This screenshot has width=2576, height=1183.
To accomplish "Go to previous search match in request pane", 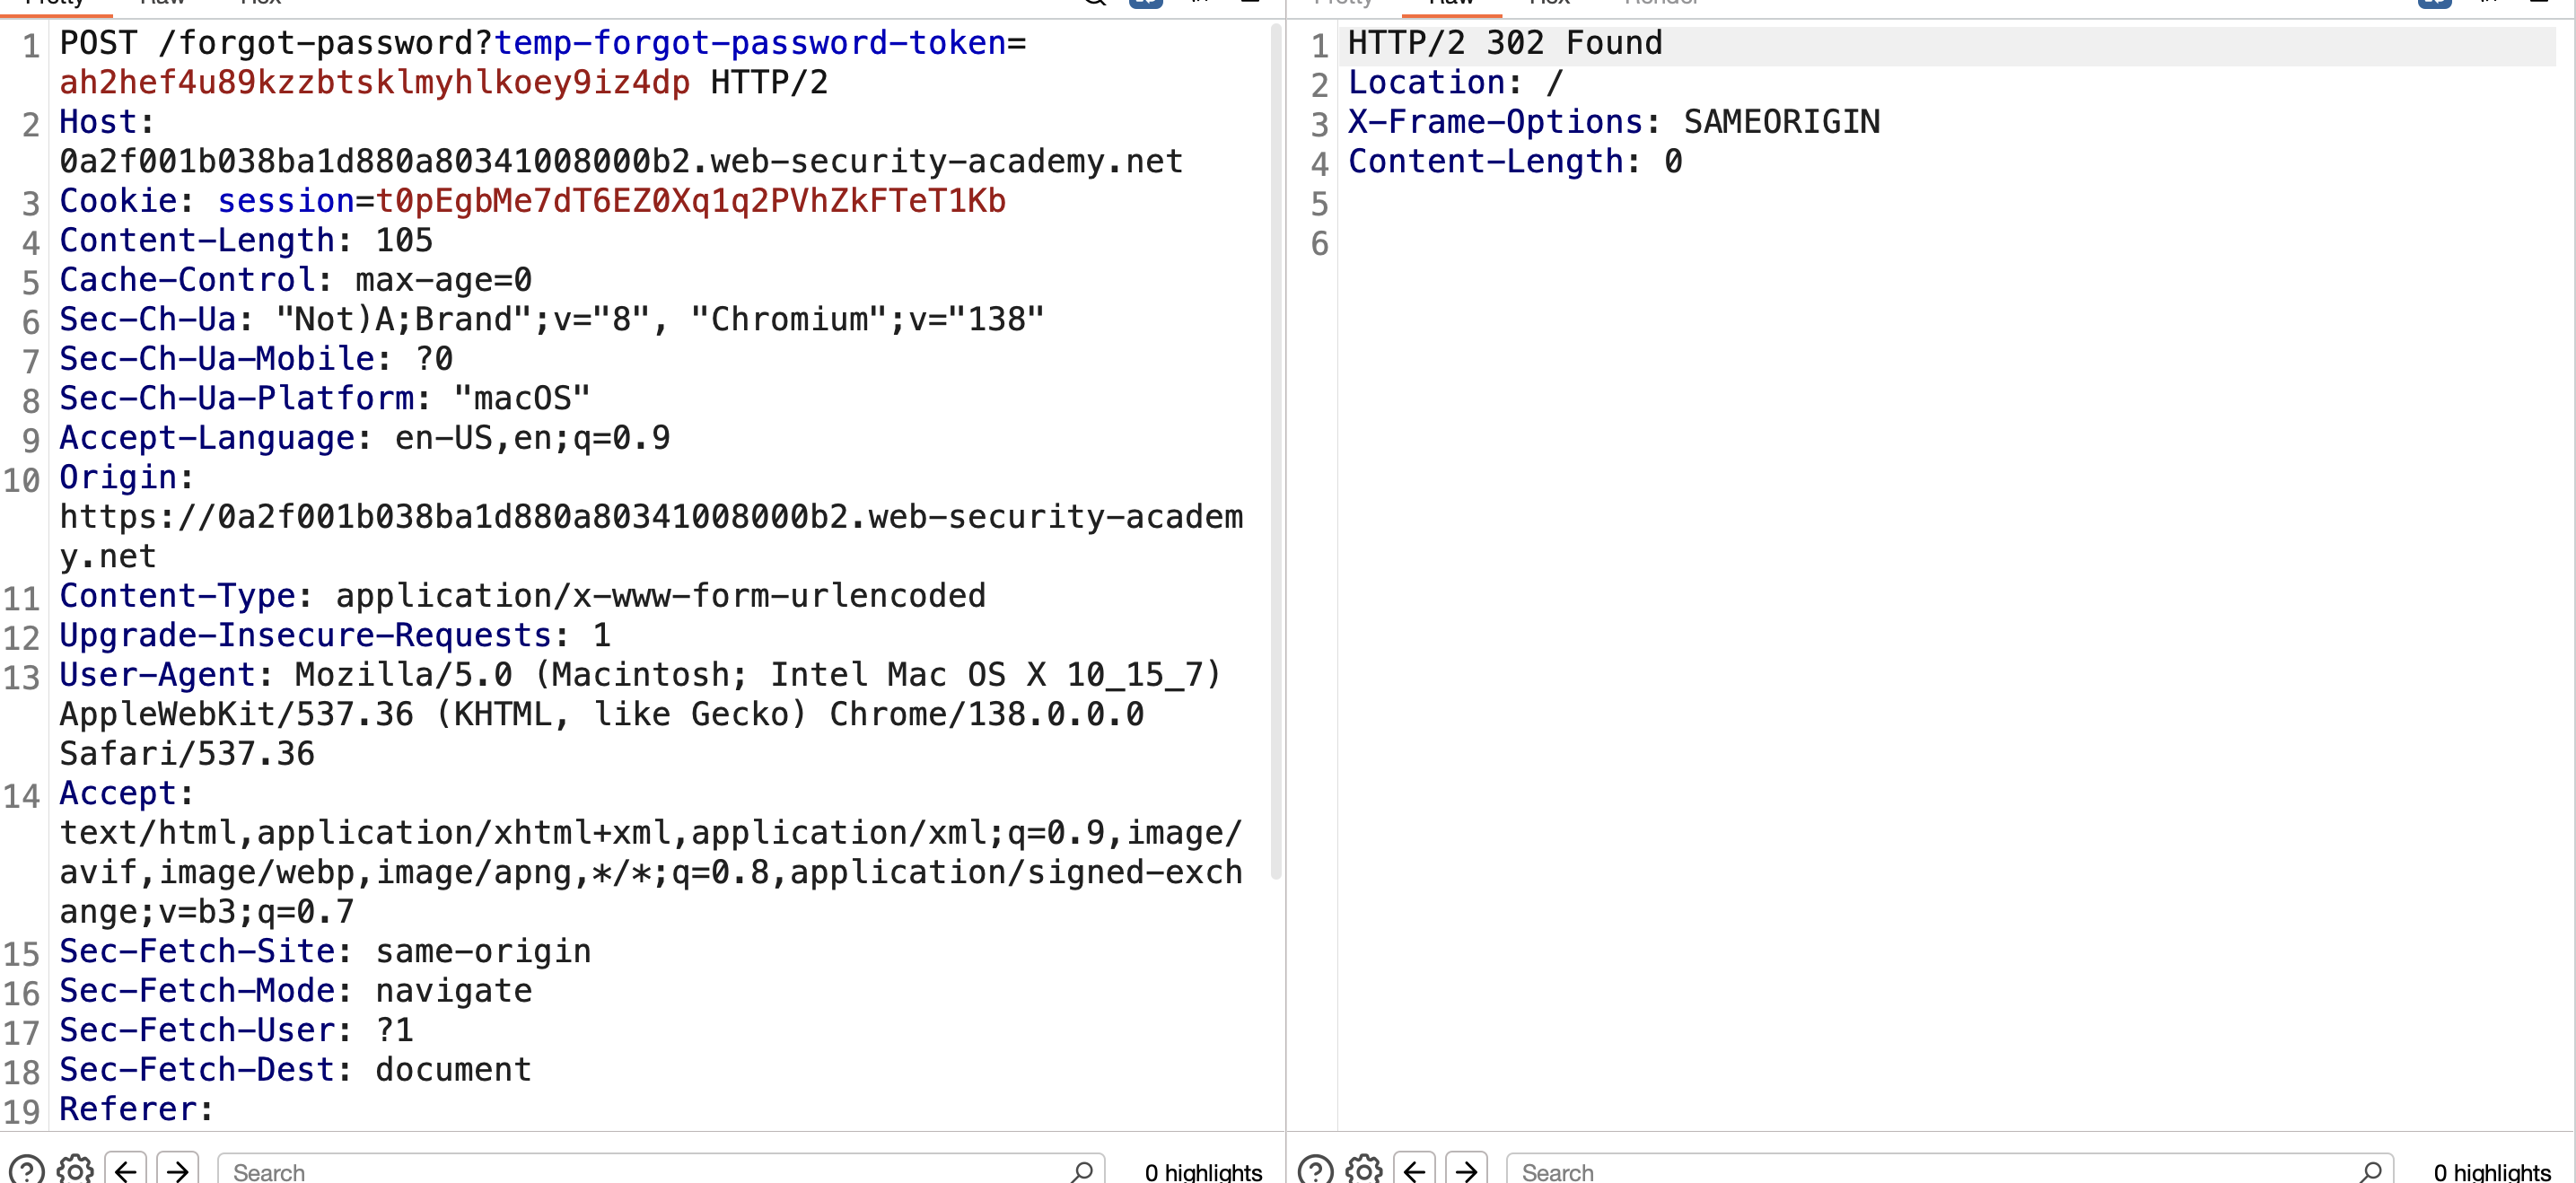I will (126, 1170).
